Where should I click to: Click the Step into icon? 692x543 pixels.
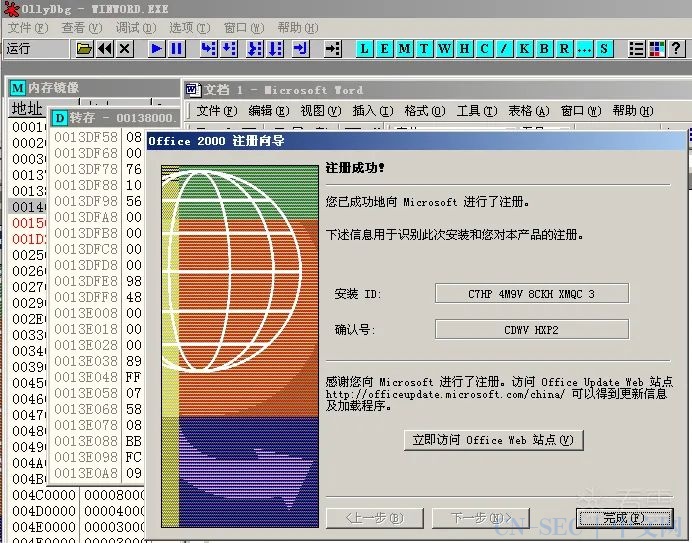[209, 49]
